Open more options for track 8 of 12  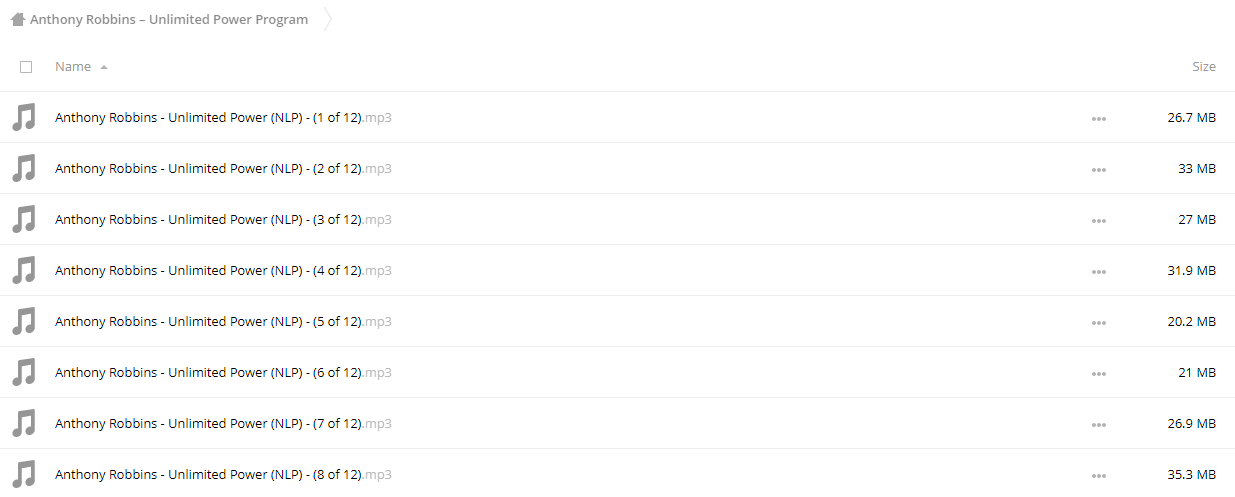tap(1099, 475)
